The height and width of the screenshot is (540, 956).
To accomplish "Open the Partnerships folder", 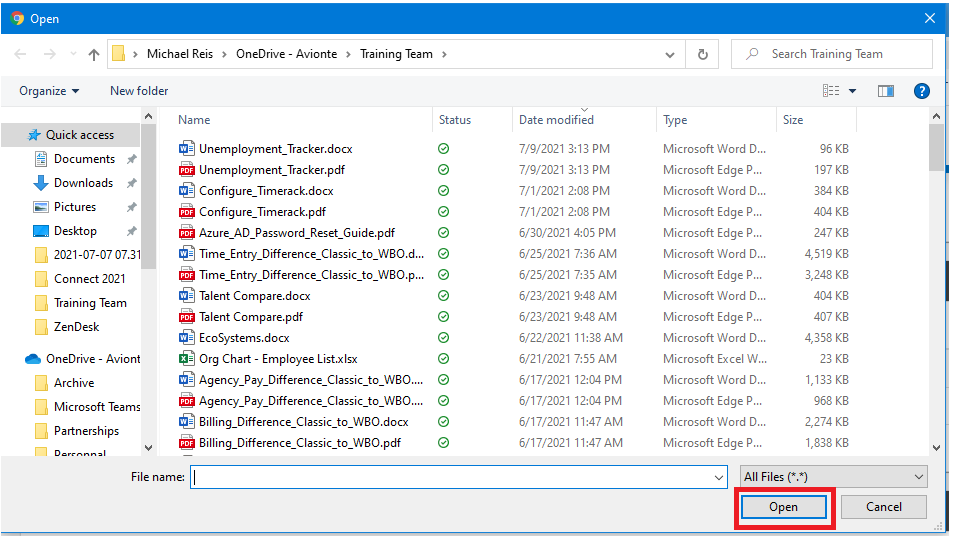I will [x=86, y=431].
